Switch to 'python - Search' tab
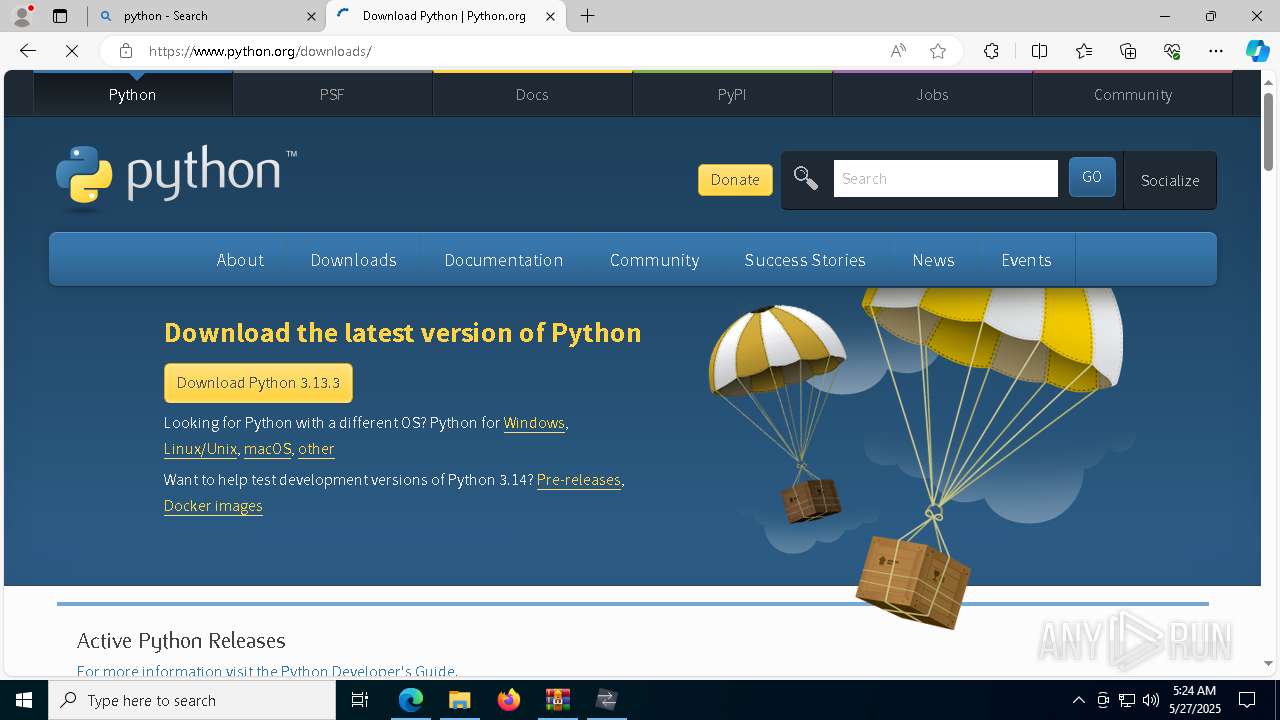Screen dimensions: 1280x720 click(x=206, y=16)
